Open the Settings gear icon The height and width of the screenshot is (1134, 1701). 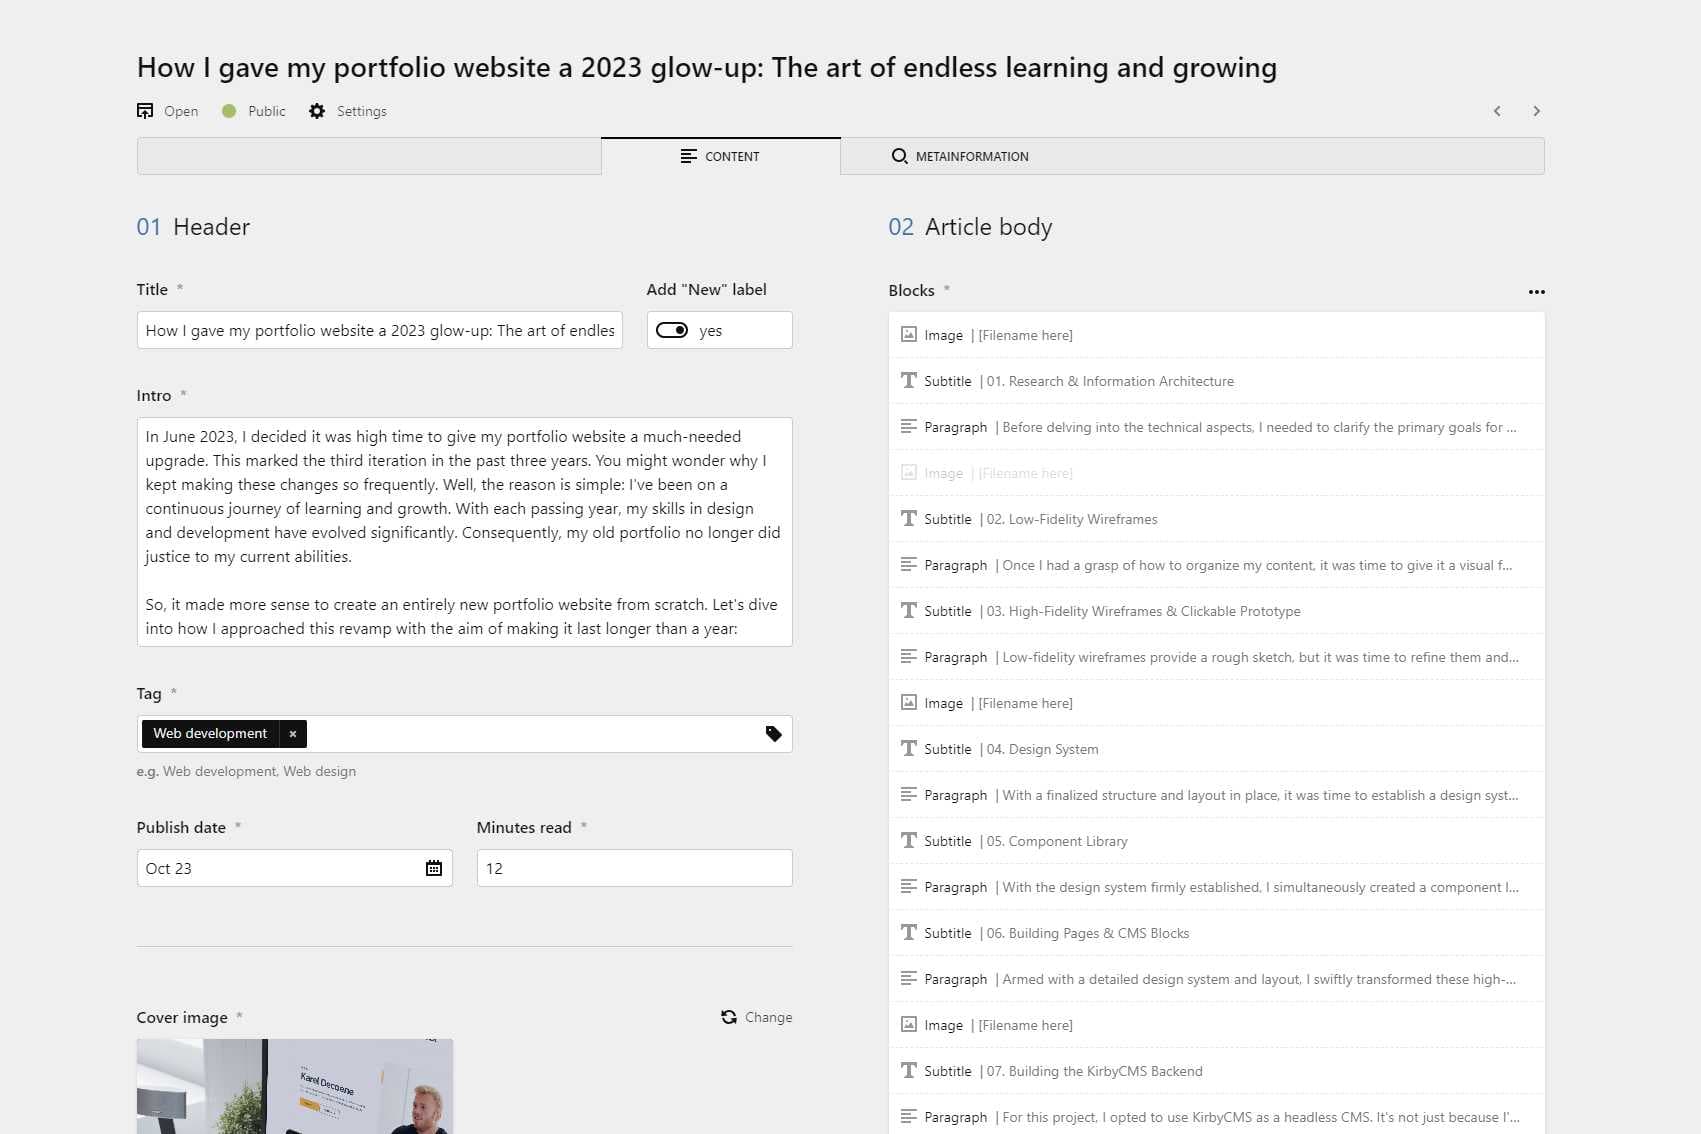pyautogui.click(x=317, y=111)
